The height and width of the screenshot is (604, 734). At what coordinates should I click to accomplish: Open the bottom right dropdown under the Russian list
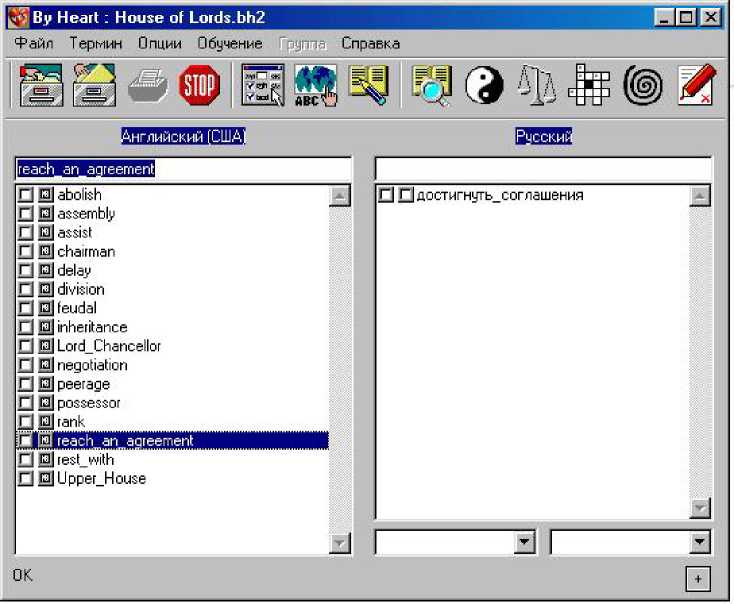[x=699, y=542]
